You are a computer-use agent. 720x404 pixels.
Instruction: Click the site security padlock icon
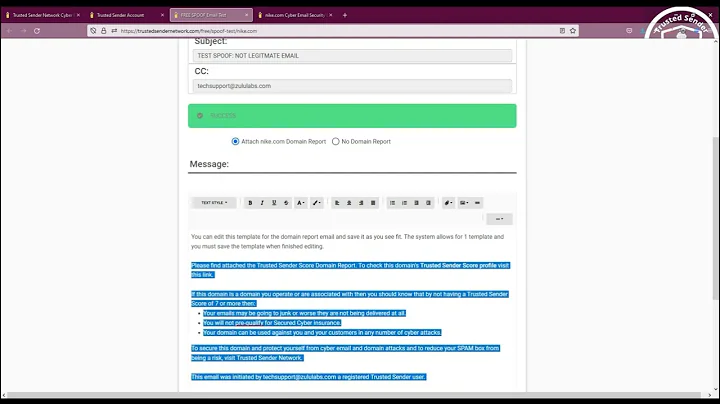(103, 31)
